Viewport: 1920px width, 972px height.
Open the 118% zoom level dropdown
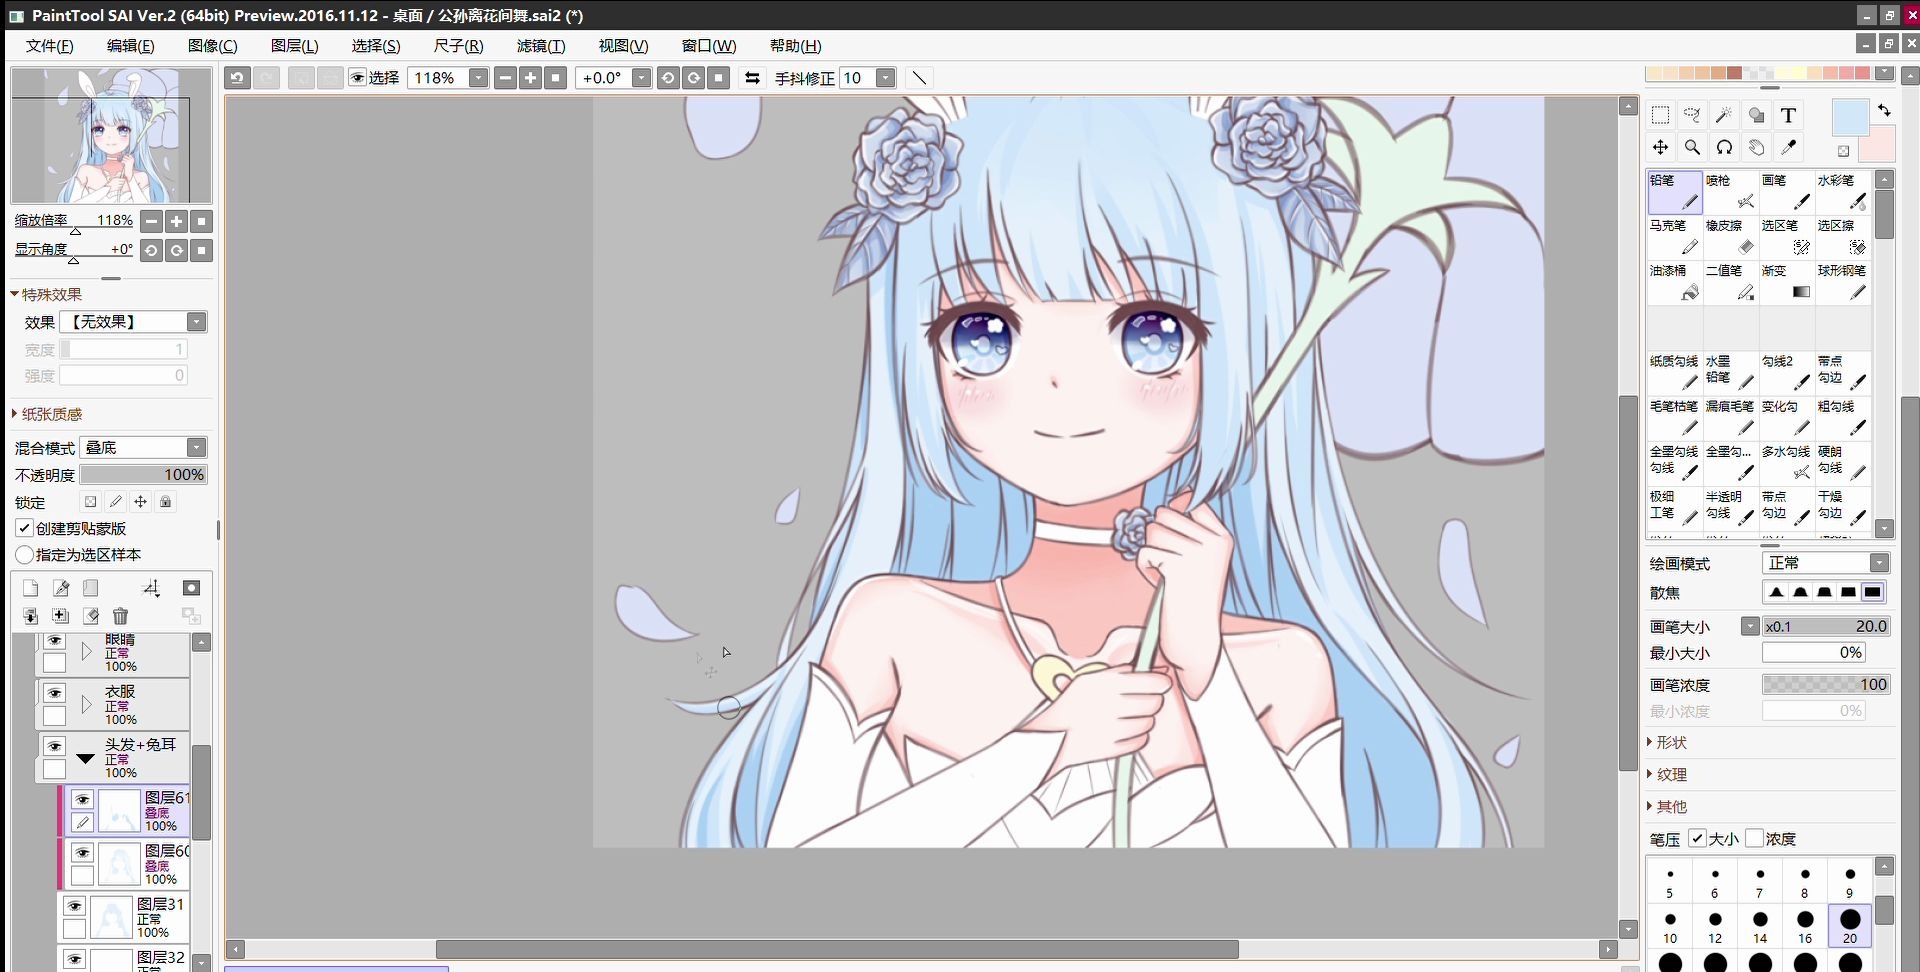[479, 78]
